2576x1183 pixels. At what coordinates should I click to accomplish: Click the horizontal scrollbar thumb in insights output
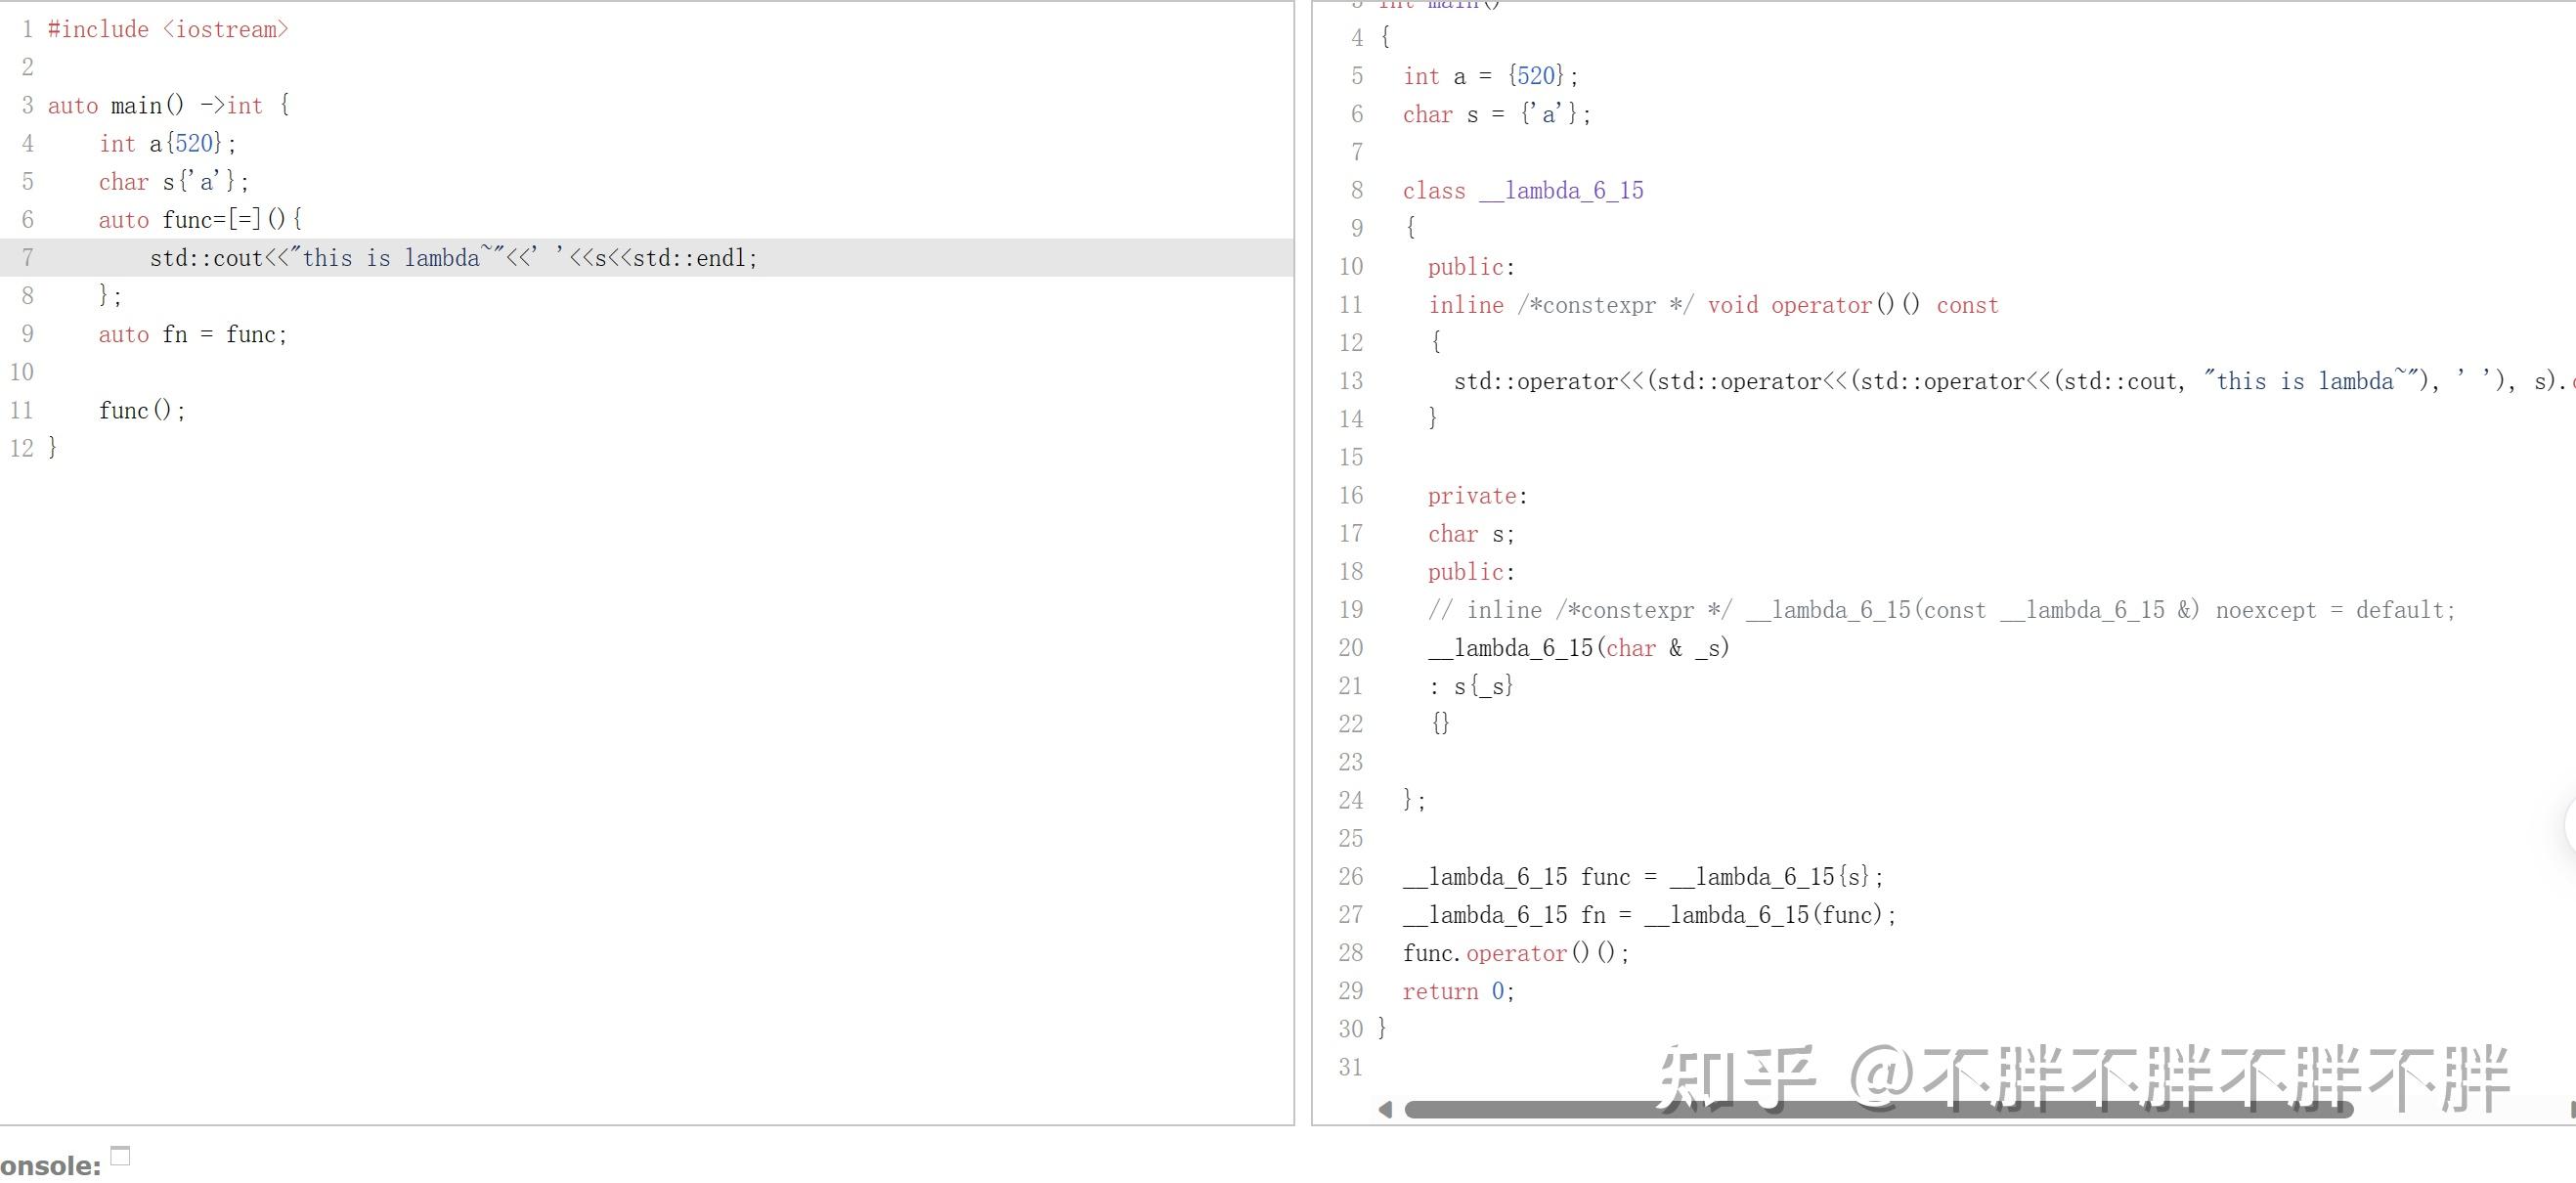pos(1878,1109)
